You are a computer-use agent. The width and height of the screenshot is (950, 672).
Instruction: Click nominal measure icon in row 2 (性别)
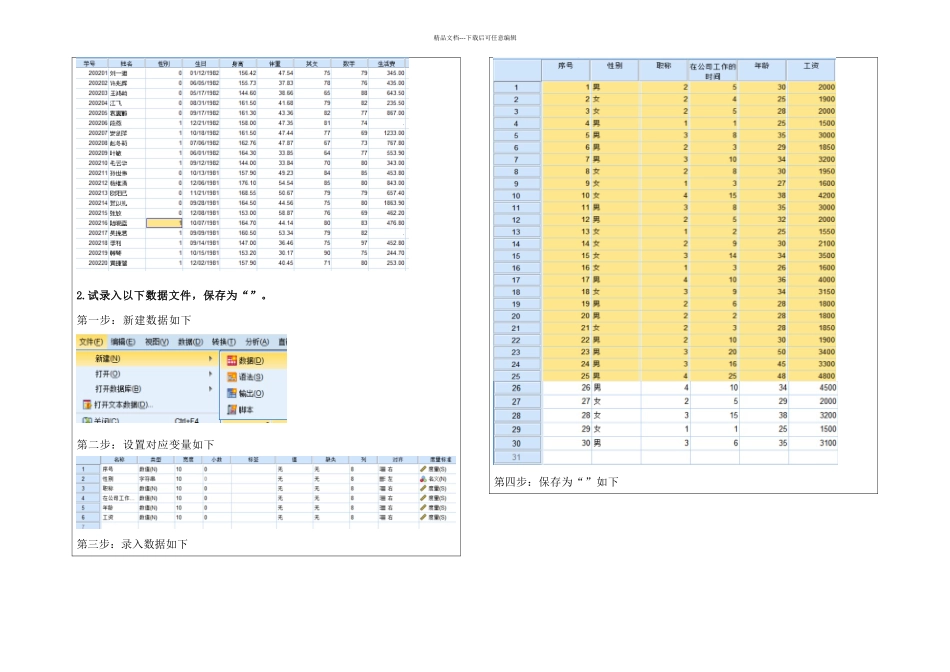[x=423, y=480]
